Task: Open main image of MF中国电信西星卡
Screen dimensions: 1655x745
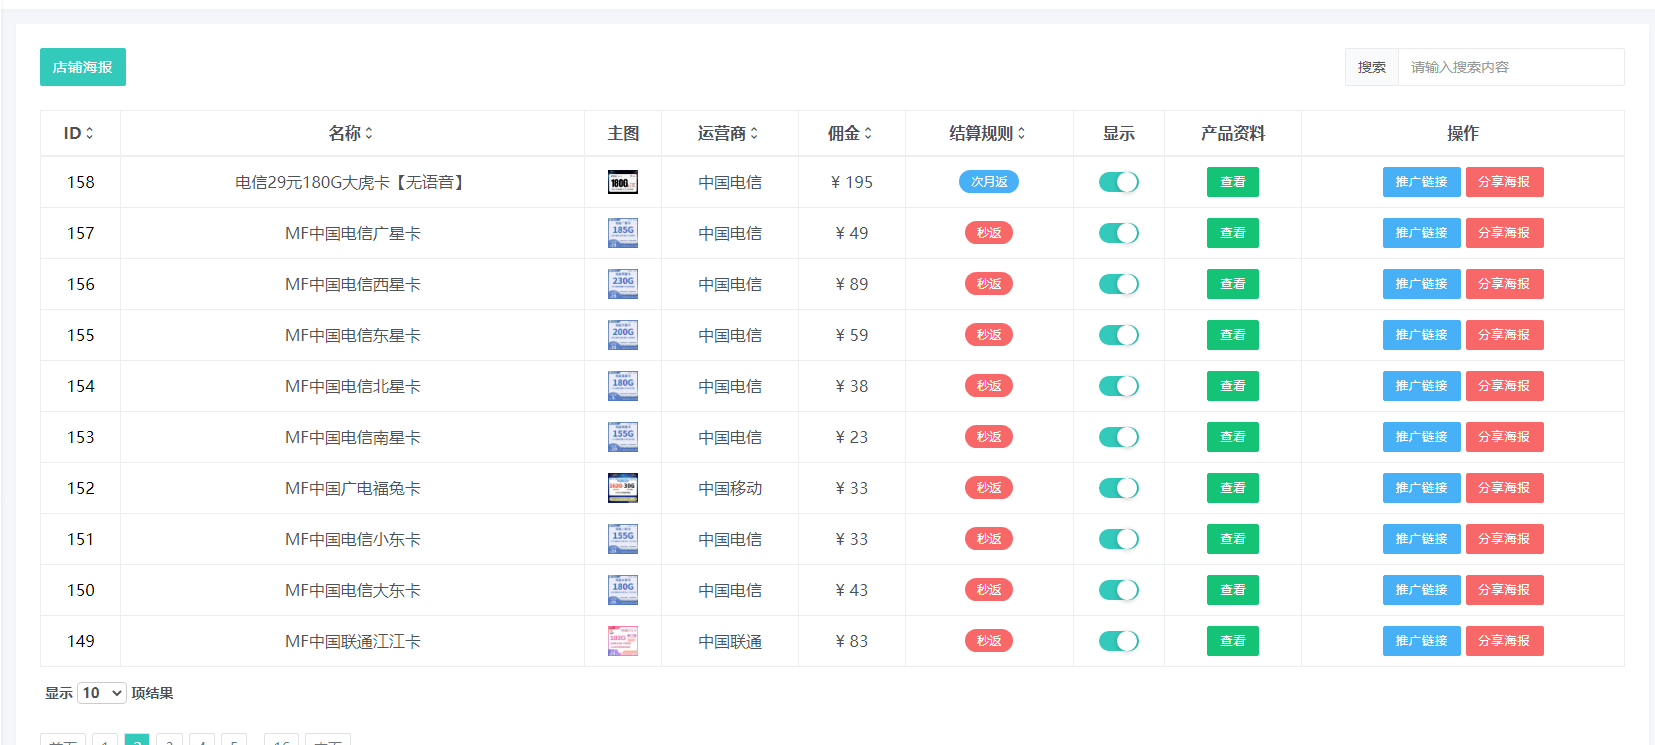Action: pos(623,284)
